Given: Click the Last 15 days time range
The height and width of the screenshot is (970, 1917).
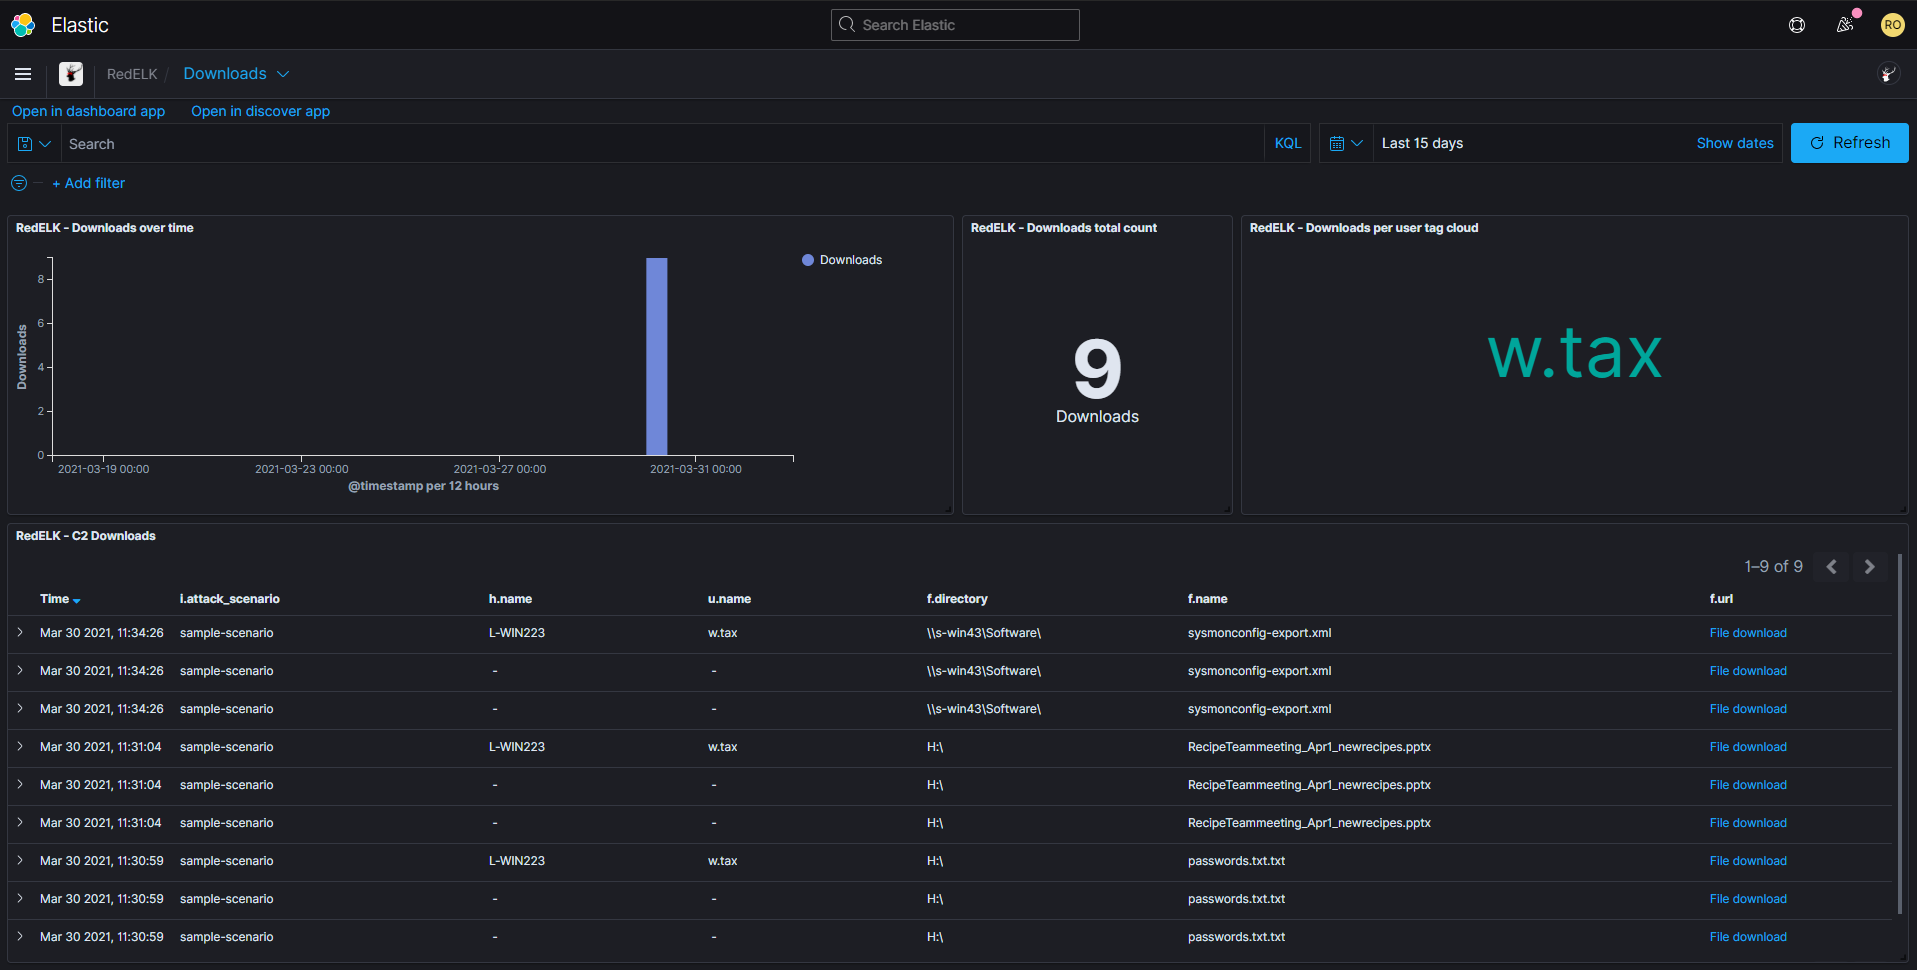Looking at the screenshot, I should tap(1422, 143).
